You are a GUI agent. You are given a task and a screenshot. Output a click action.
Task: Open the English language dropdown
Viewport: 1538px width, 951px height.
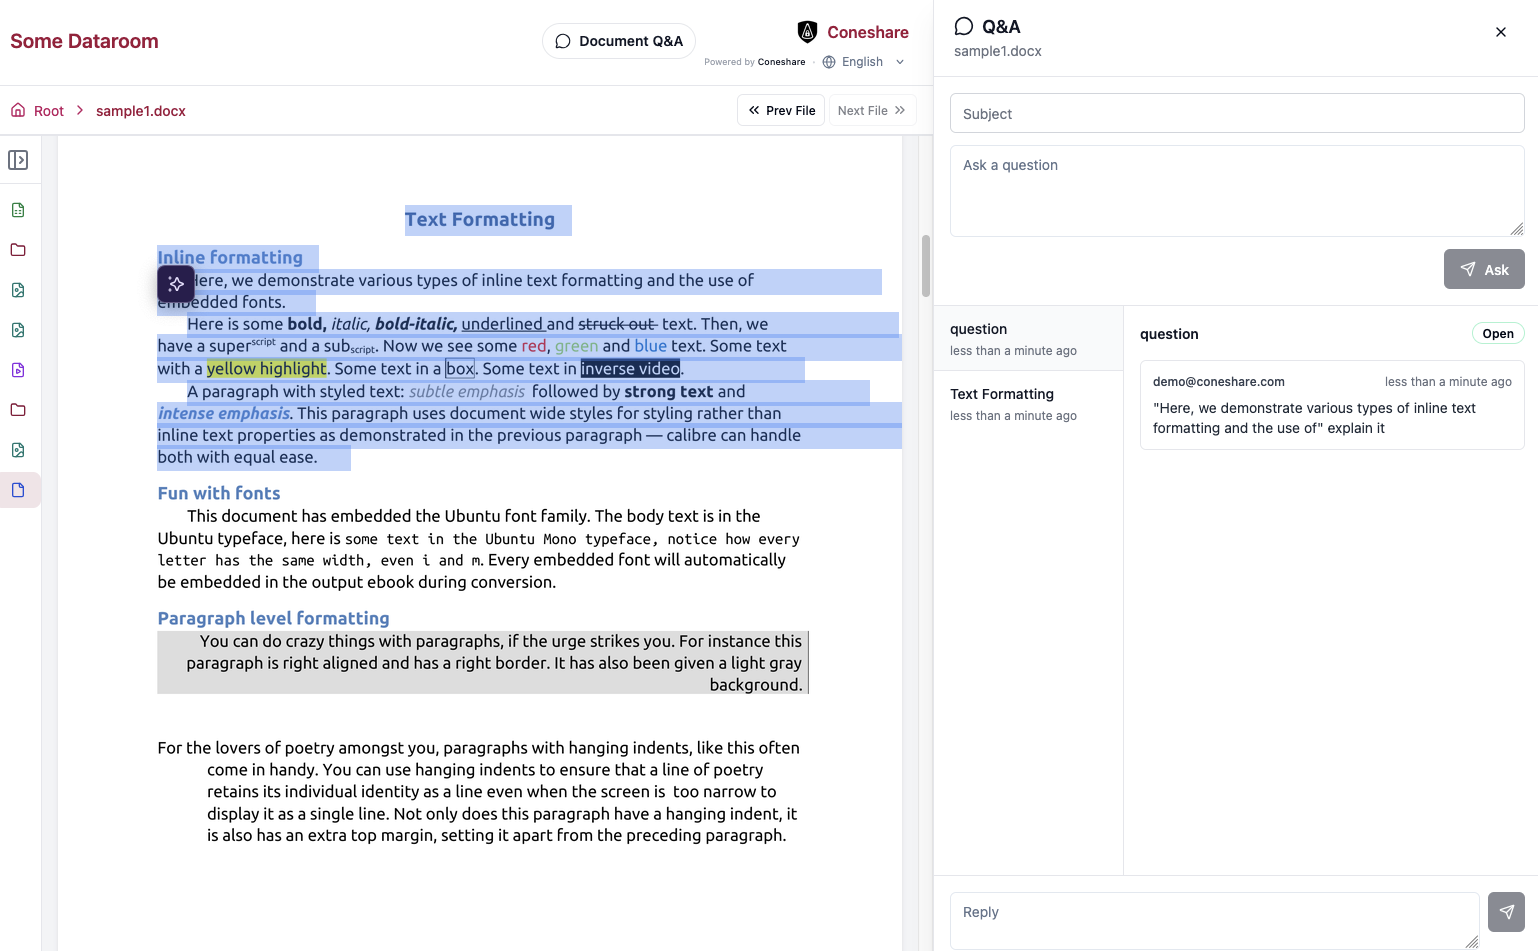(x=864, y=62)
